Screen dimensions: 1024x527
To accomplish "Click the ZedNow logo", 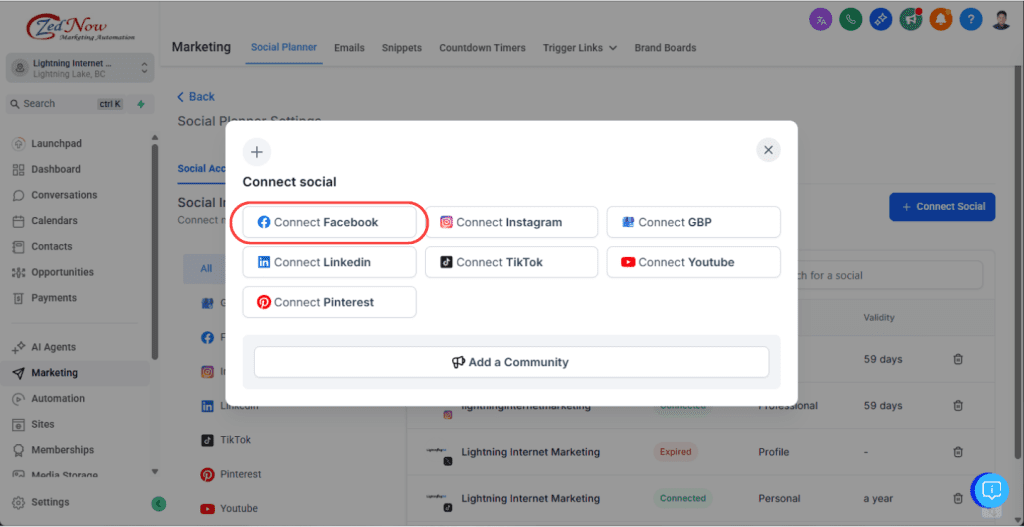I will pos(80,26).
